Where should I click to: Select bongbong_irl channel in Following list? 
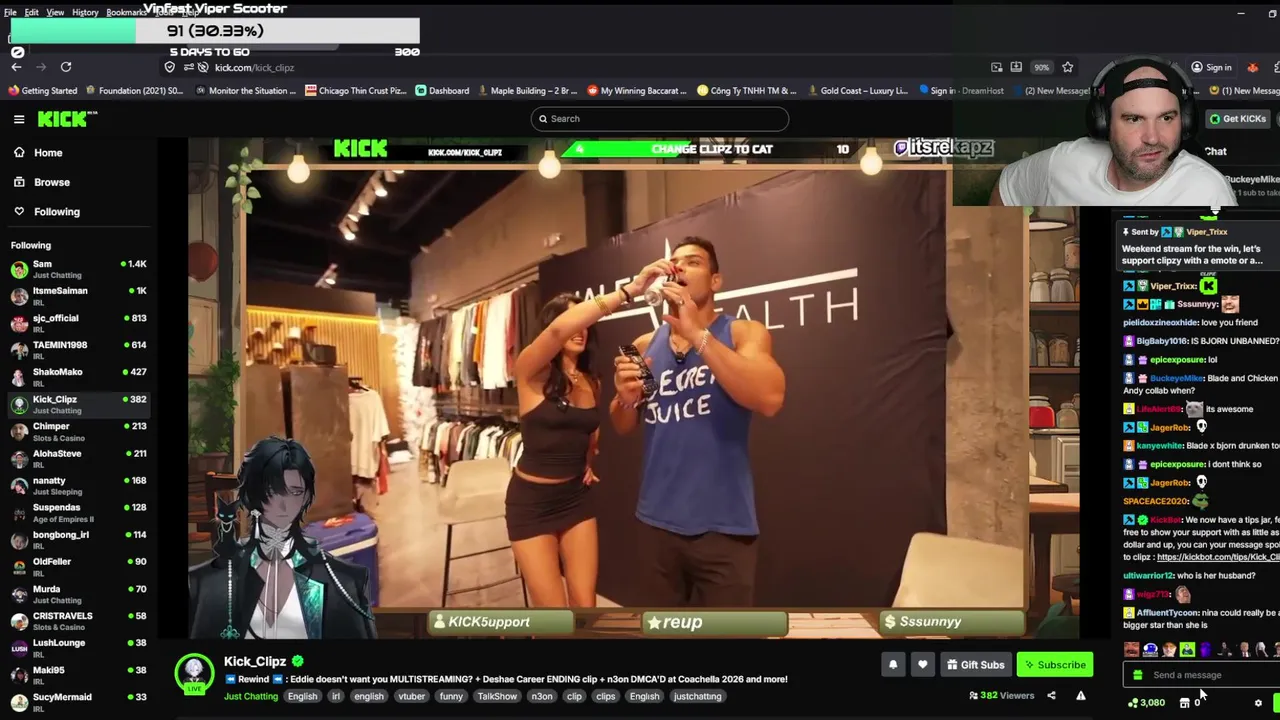[x=78, y=539]
